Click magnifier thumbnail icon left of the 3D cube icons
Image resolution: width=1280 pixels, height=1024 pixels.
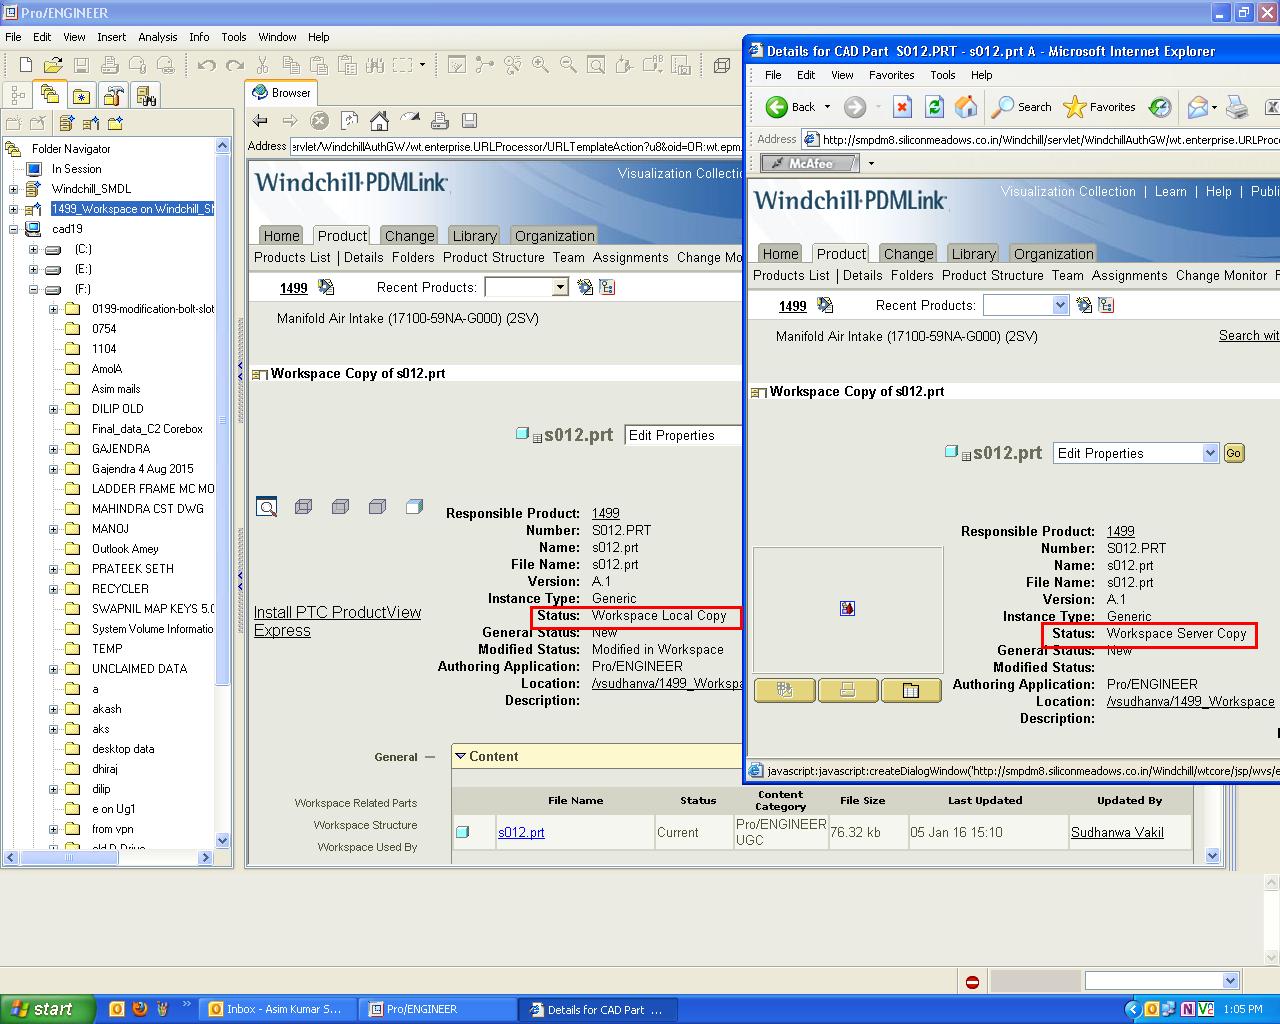click(x=266, y=507)
